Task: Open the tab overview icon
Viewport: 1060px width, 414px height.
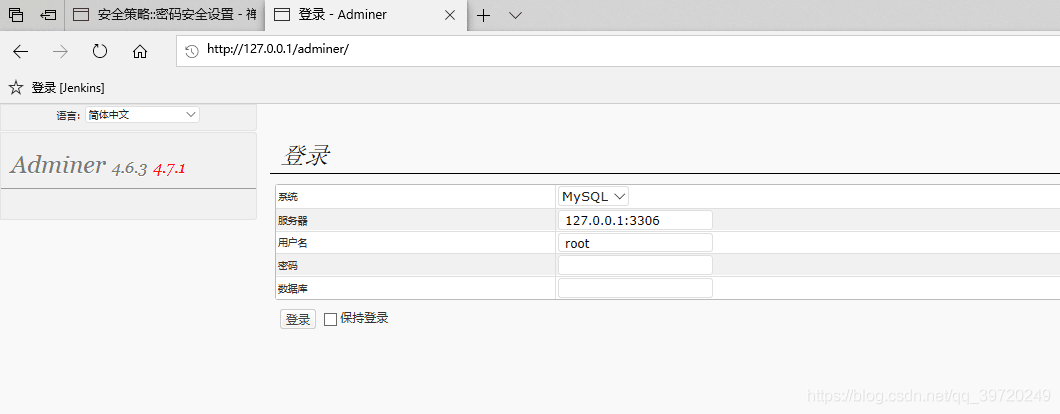Action: (x=16, y=14)
